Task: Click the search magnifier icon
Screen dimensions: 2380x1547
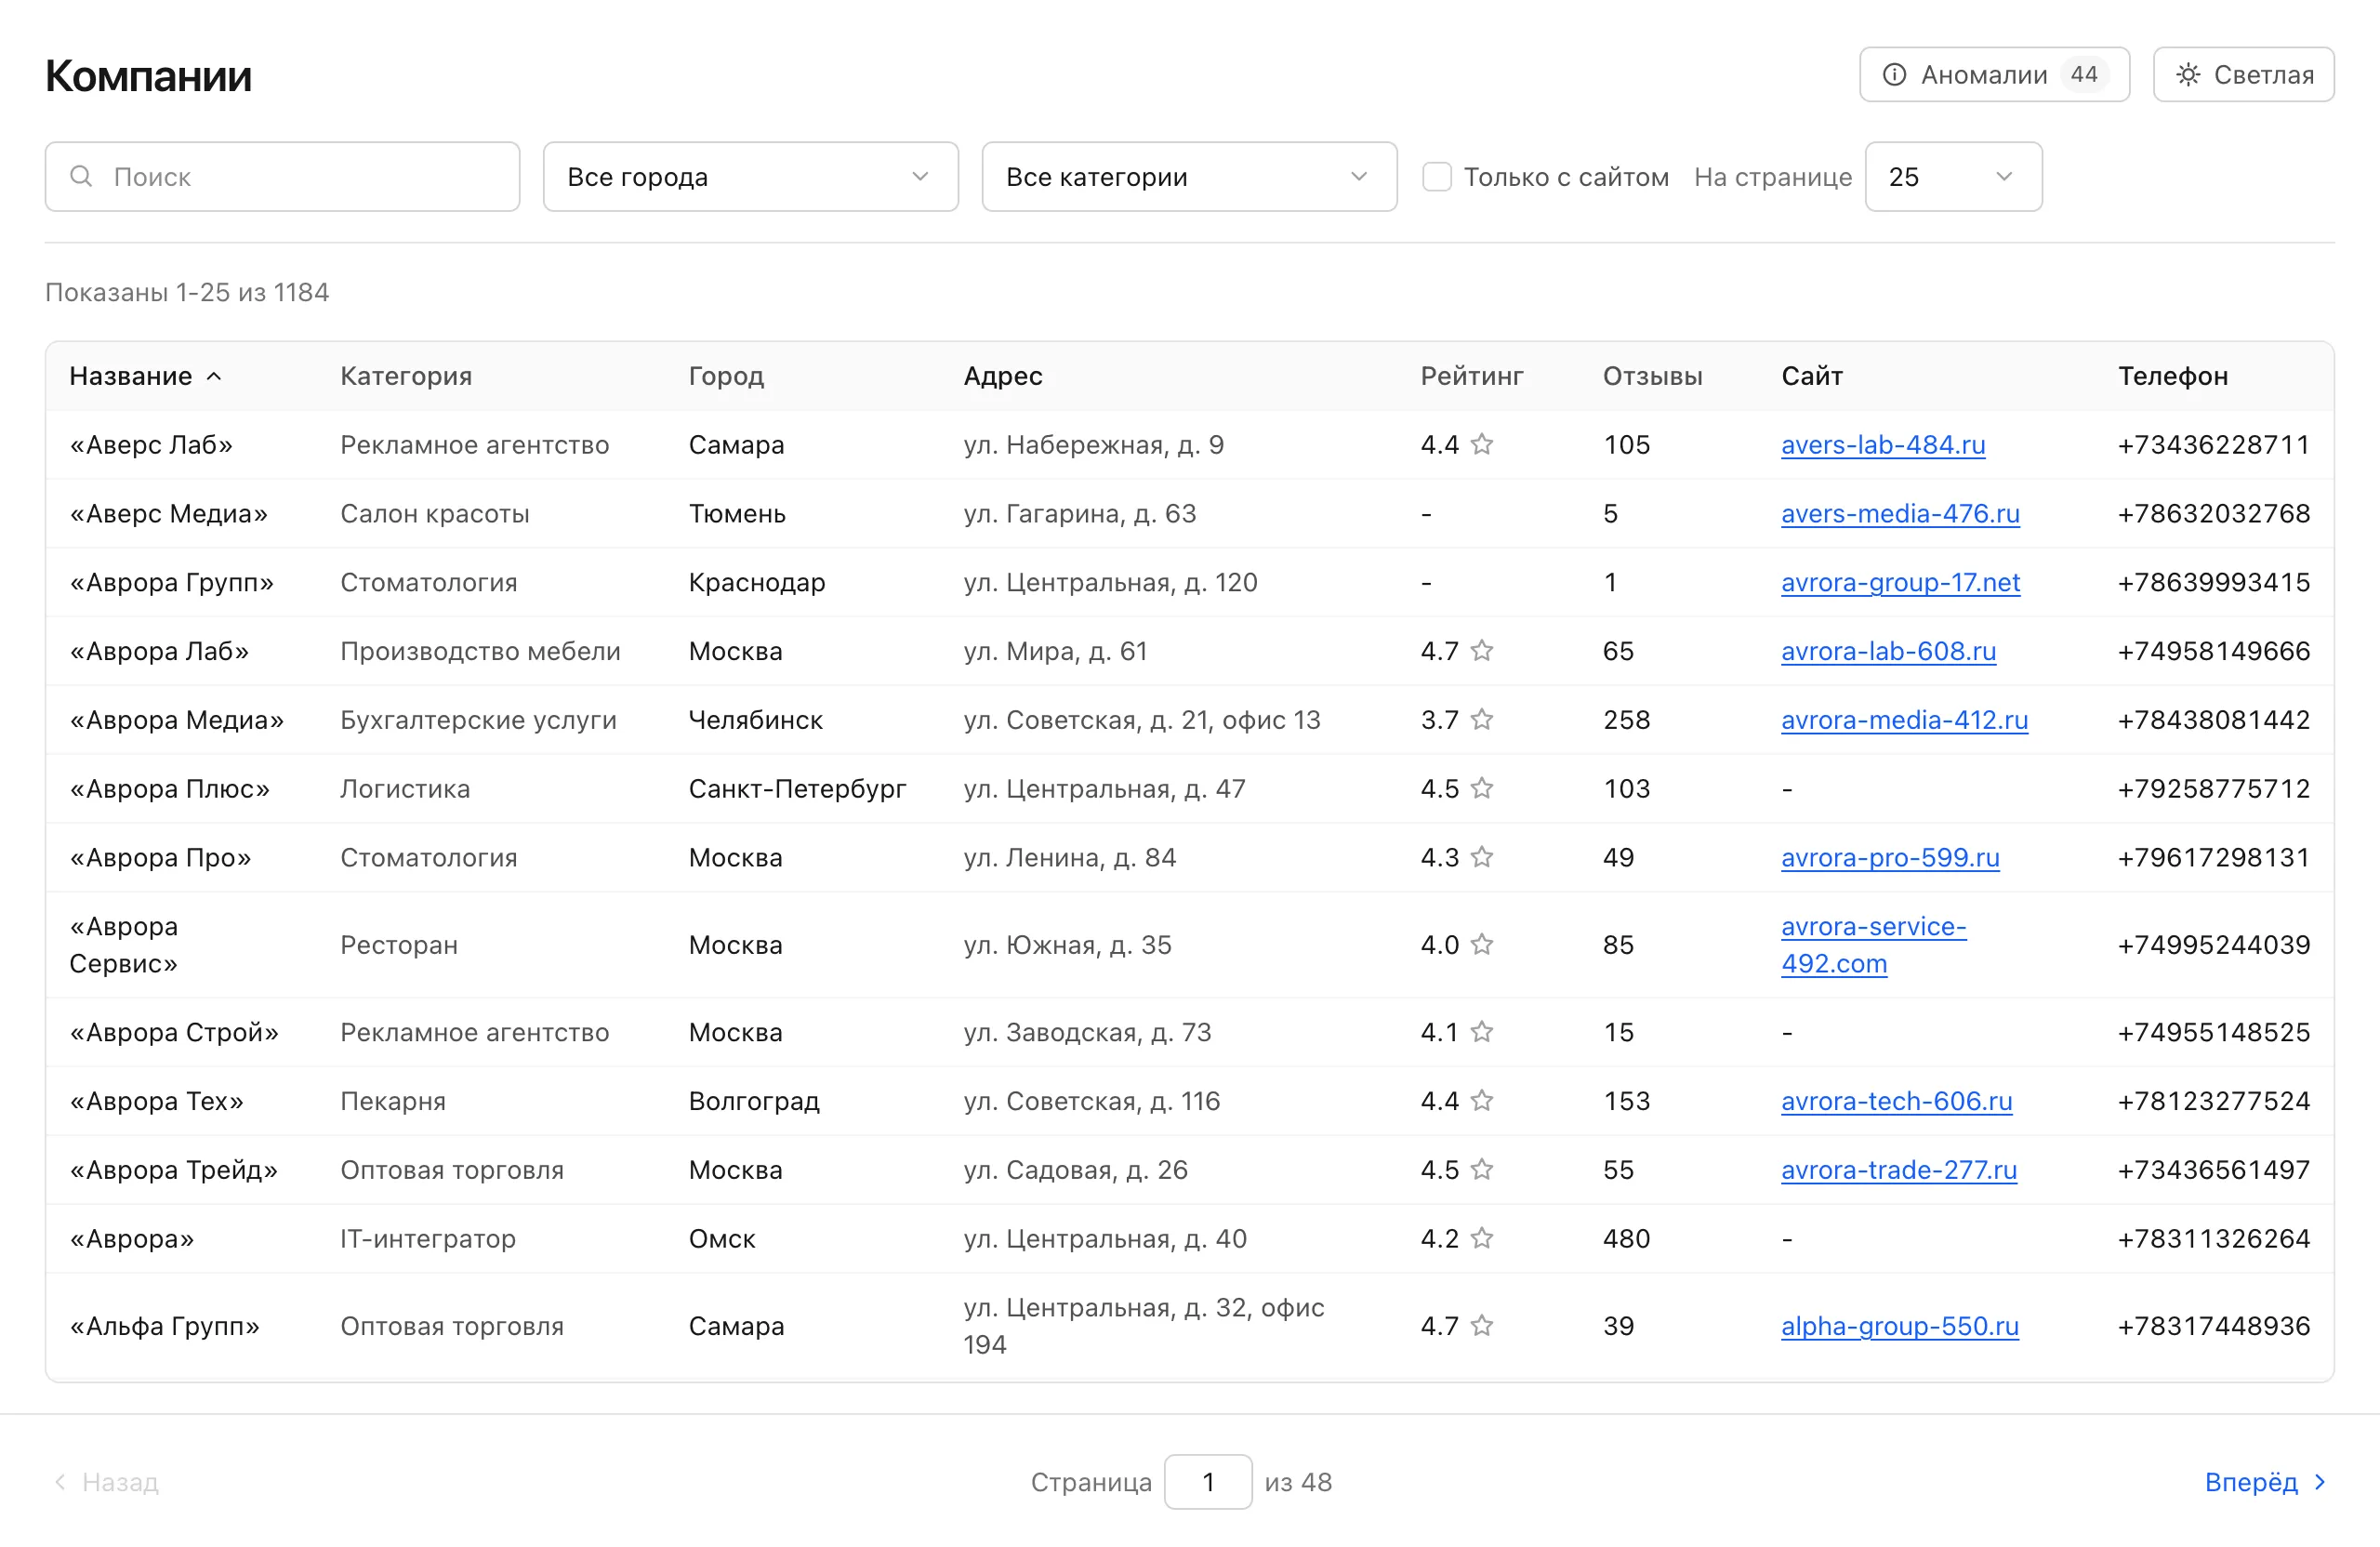Action: (x=81, y=177)
